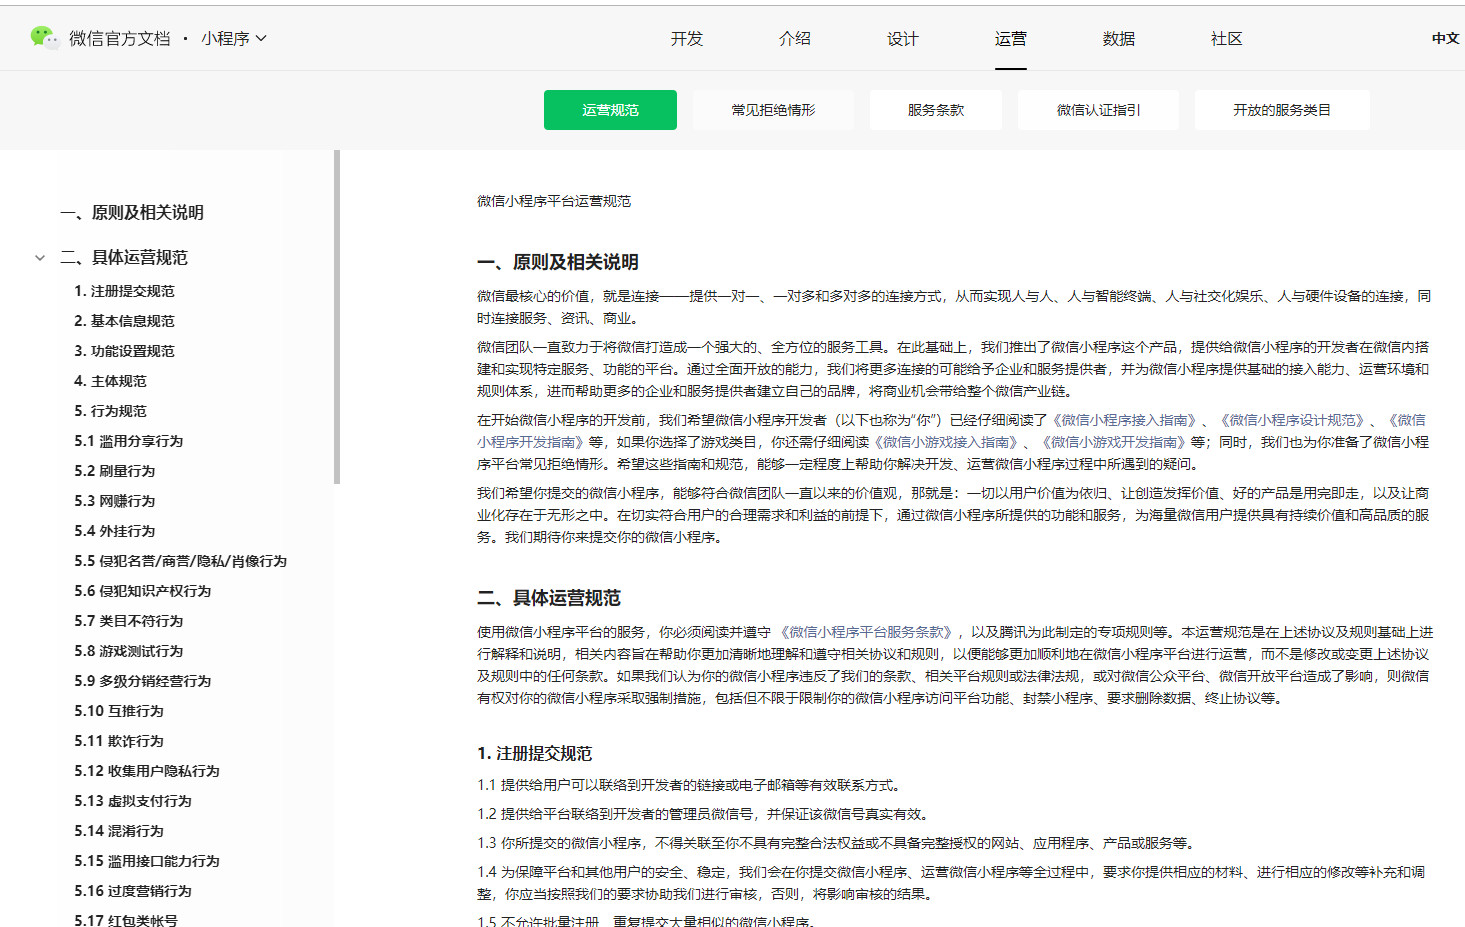Go to the 数据 tab
This screenshot has width=1465, height=927.
point(1119,38)
